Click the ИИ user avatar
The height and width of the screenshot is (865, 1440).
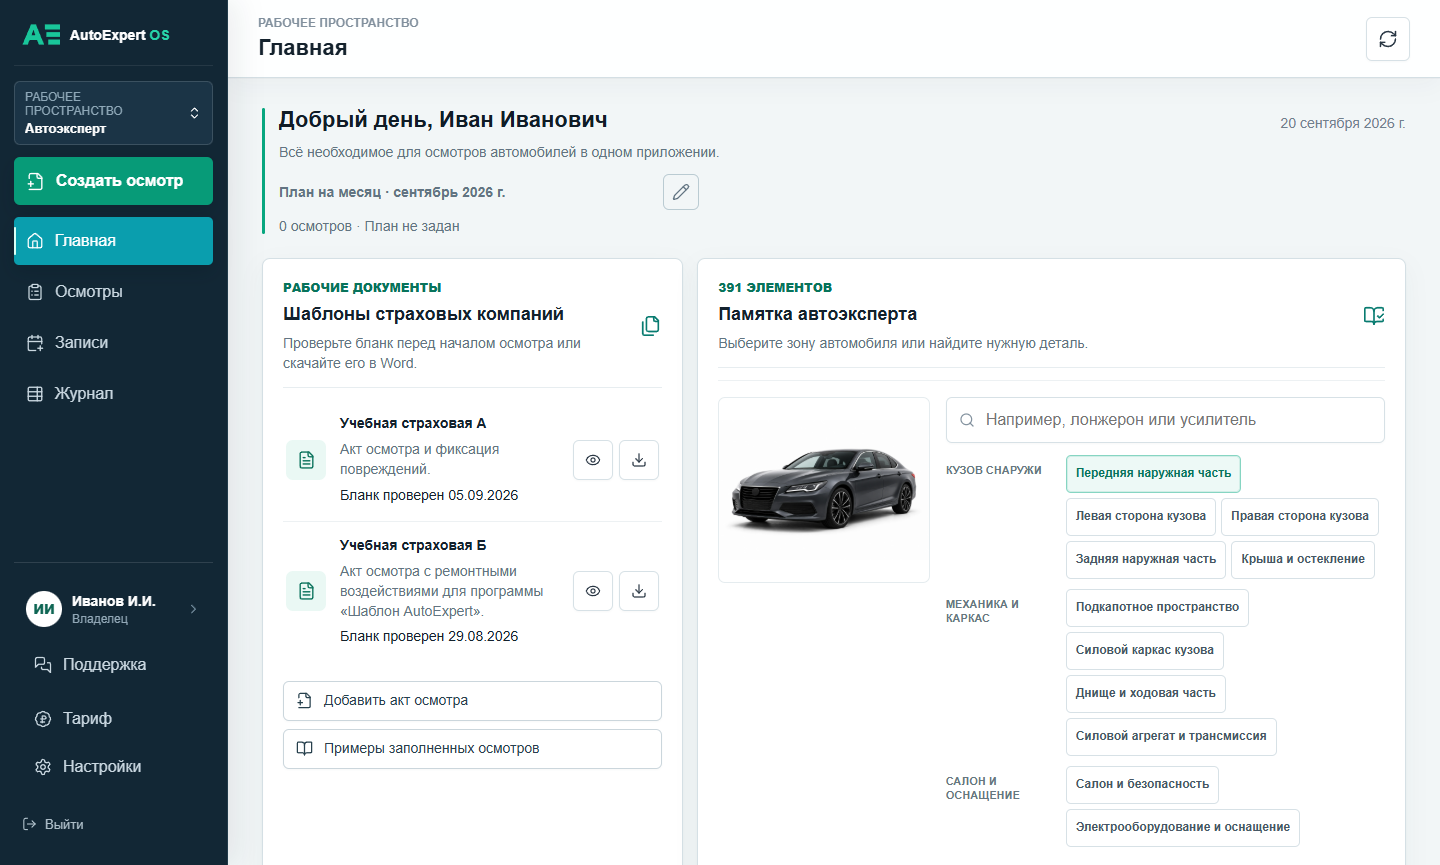tap(44, 609)
